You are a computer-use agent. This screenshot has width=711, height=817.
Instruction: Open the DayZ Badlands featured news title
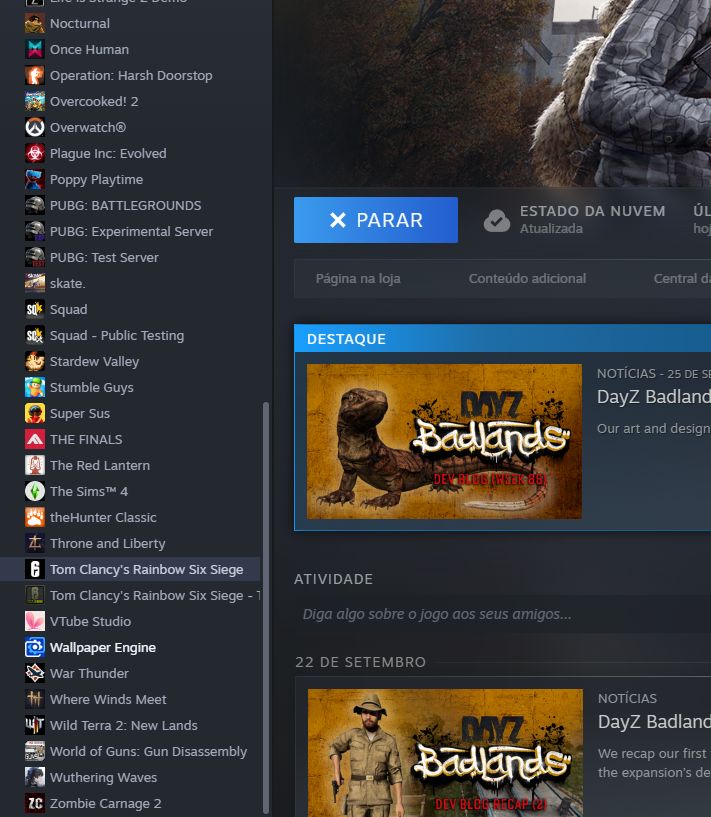tap(654, 397)
